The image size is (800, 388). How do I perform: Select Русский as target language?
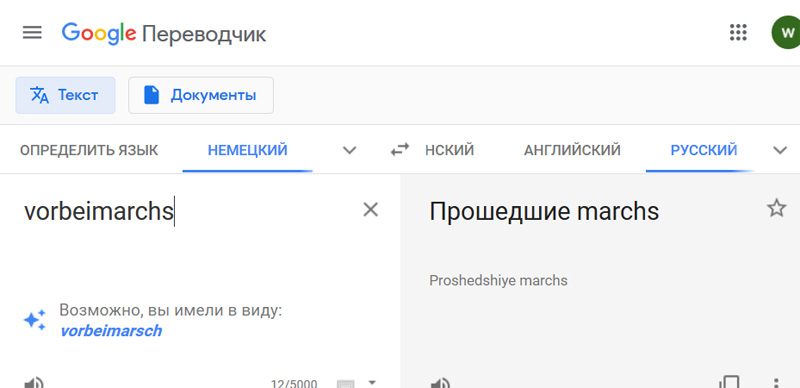(704, 150)
